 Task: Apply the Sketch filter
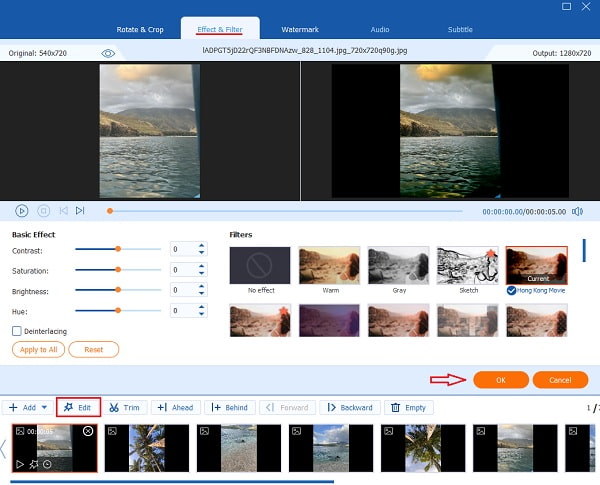468,265
